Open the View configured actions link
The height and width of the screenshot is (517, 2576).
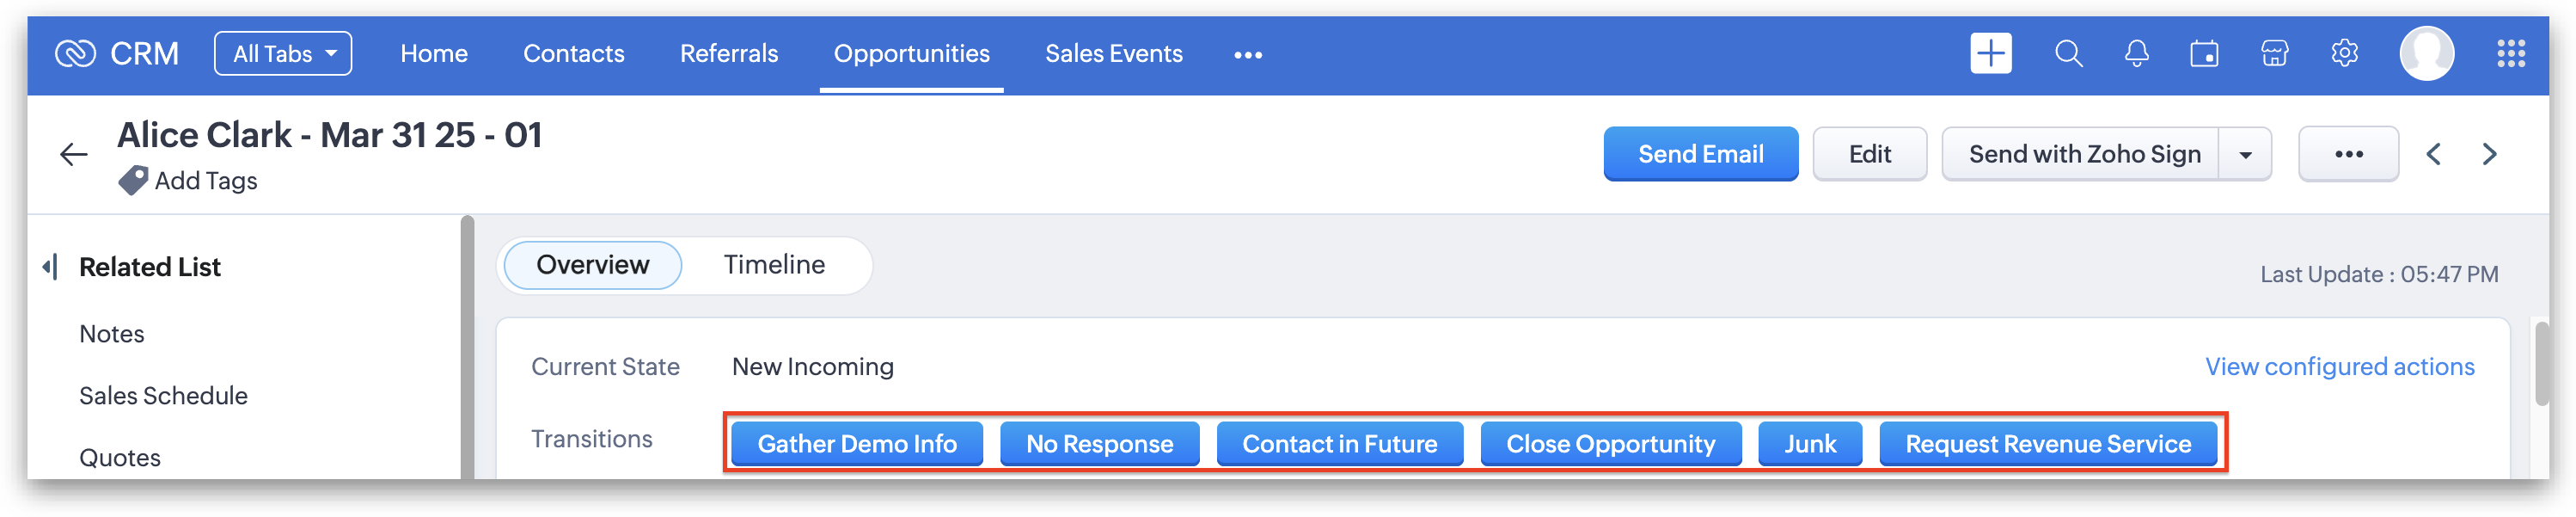click(2339, 367)
